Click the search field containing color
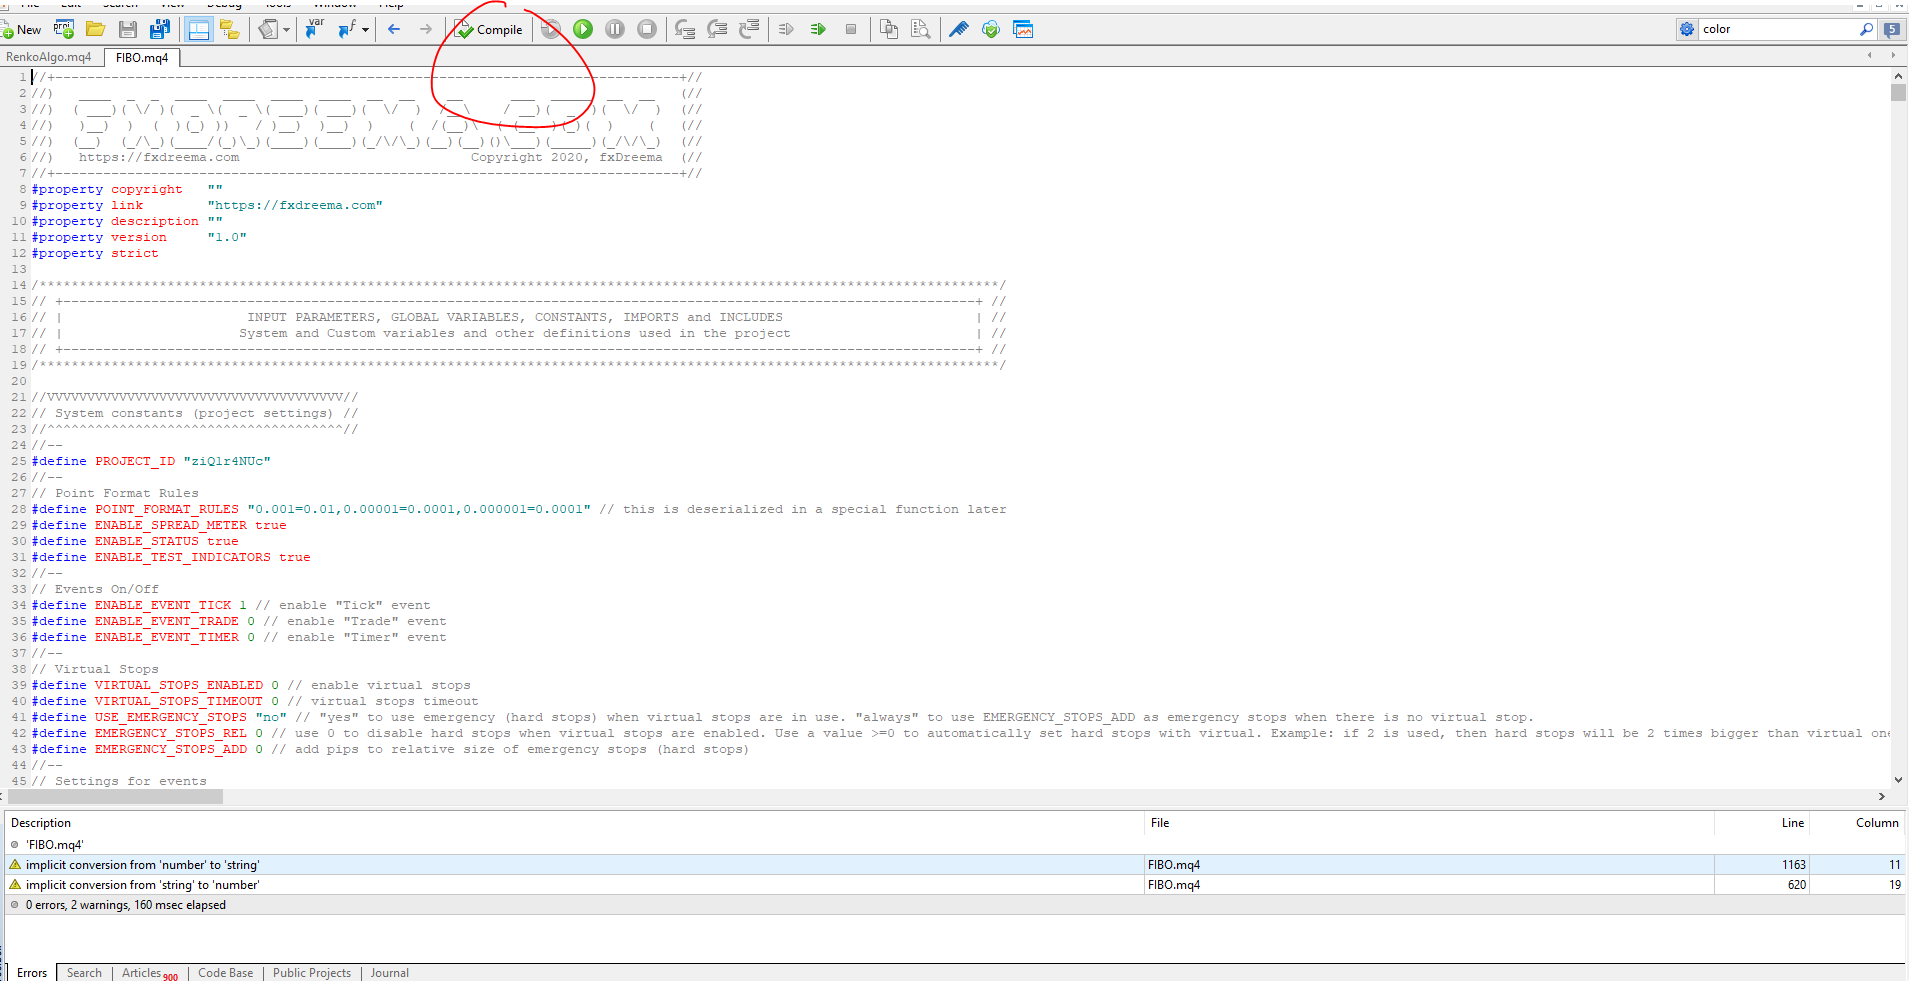1909x981 pixels. click(x=1778, y=29)
